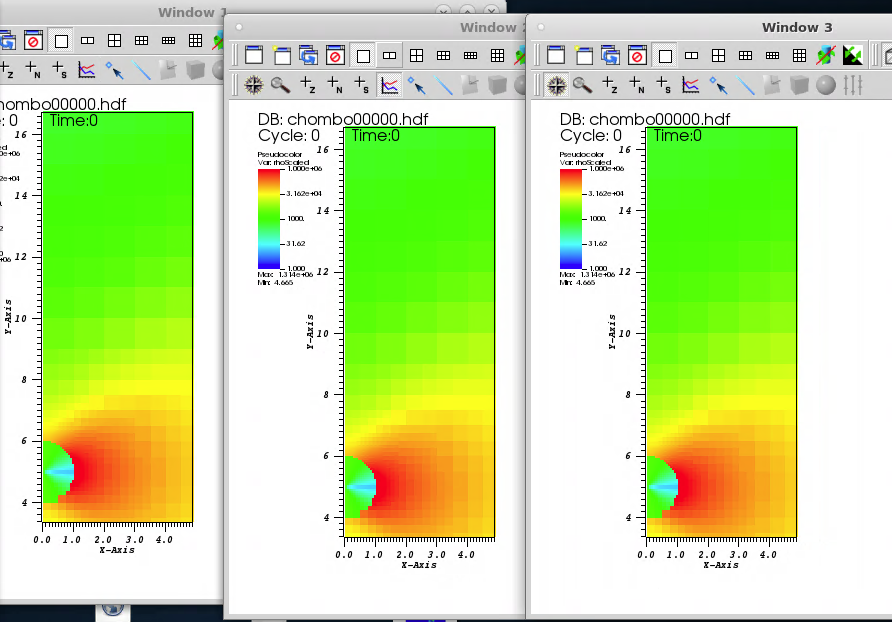
Task: Switch to Zoom mode in Window 3
Action: pos(583,85)
